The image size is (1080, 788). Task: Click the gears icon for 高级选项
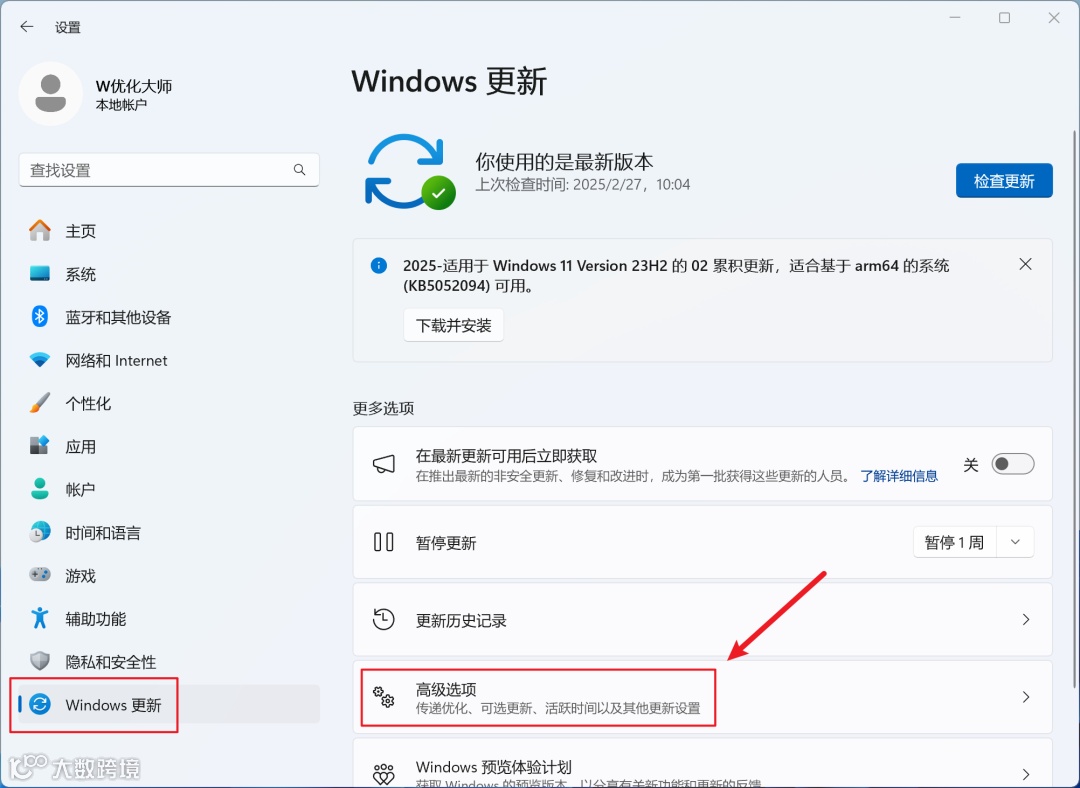pyautogui.click(x=384, y=696)
